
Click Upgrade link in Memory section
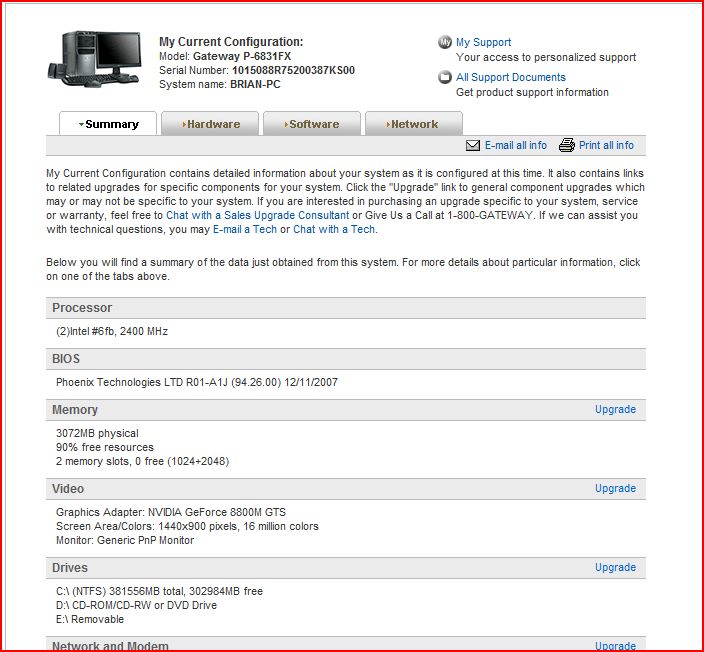(615, 410)
